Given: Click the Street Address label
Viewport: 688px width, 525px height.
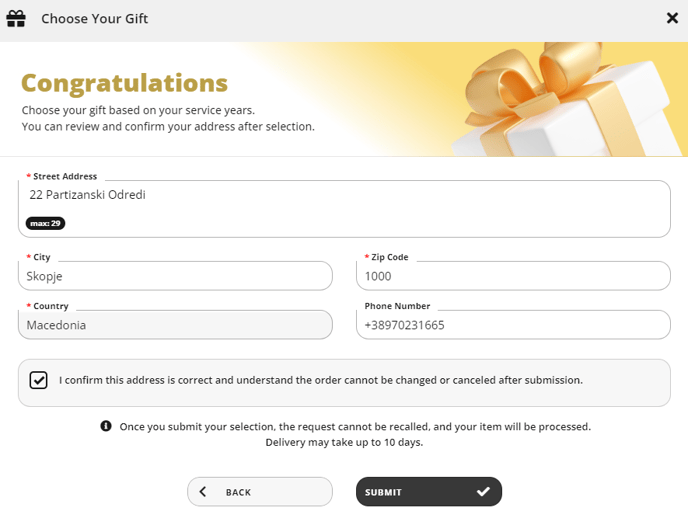Looking at the screenshot, I should [x=65, y=176].
